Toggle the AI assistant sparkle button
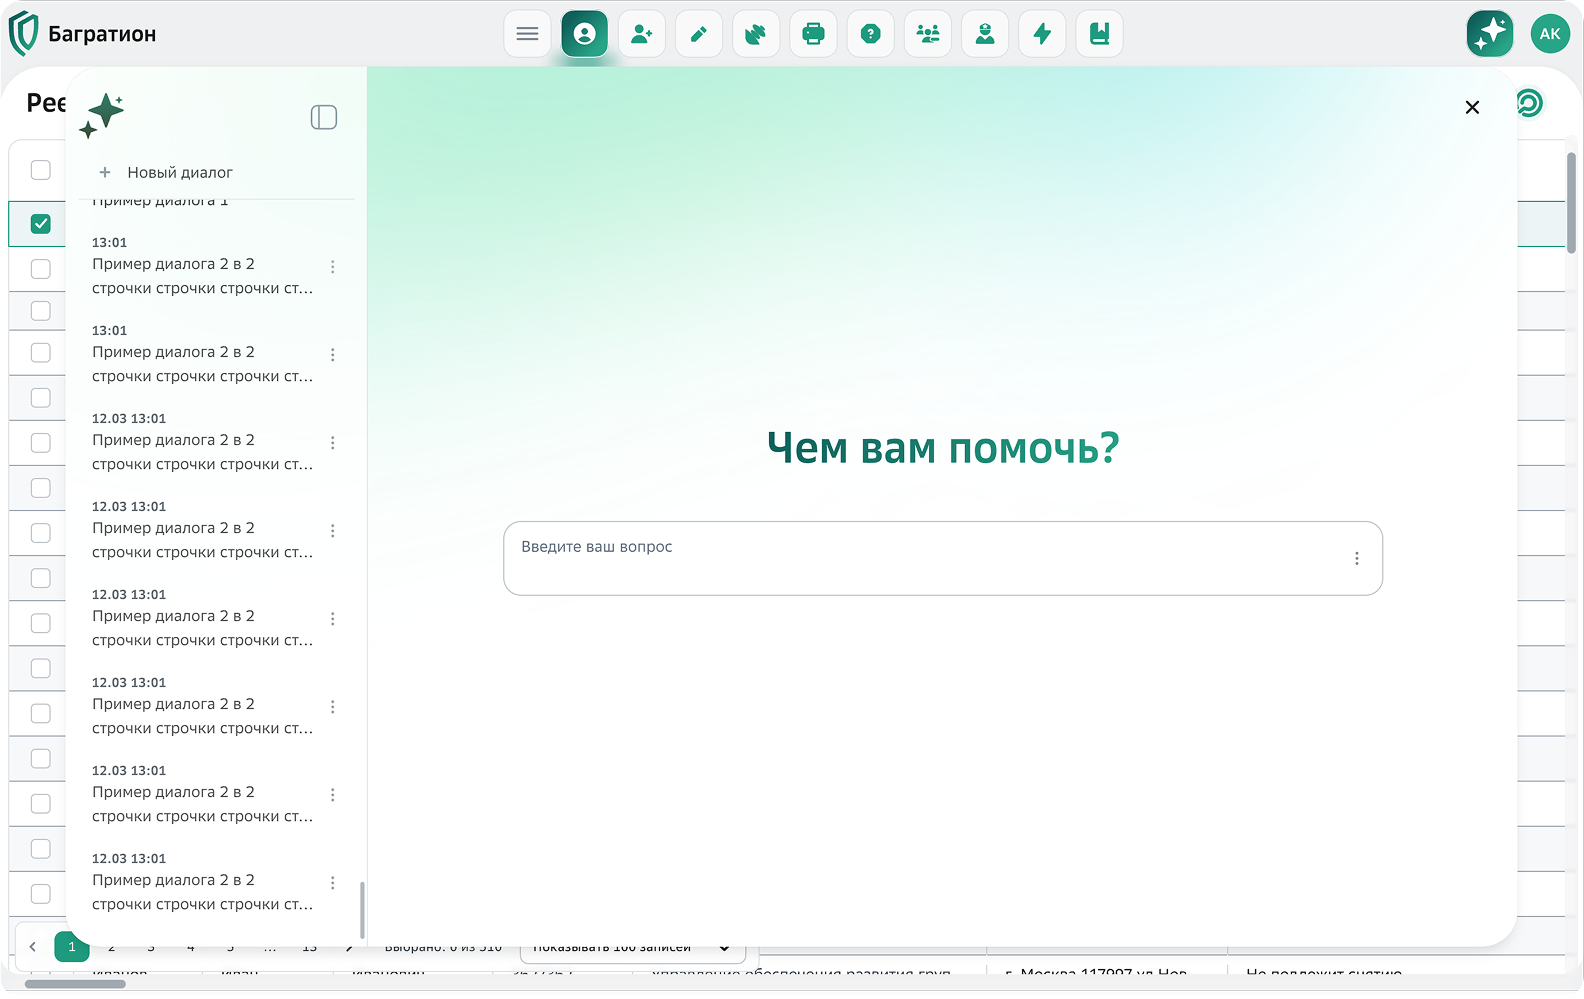 coord(1490,34)
